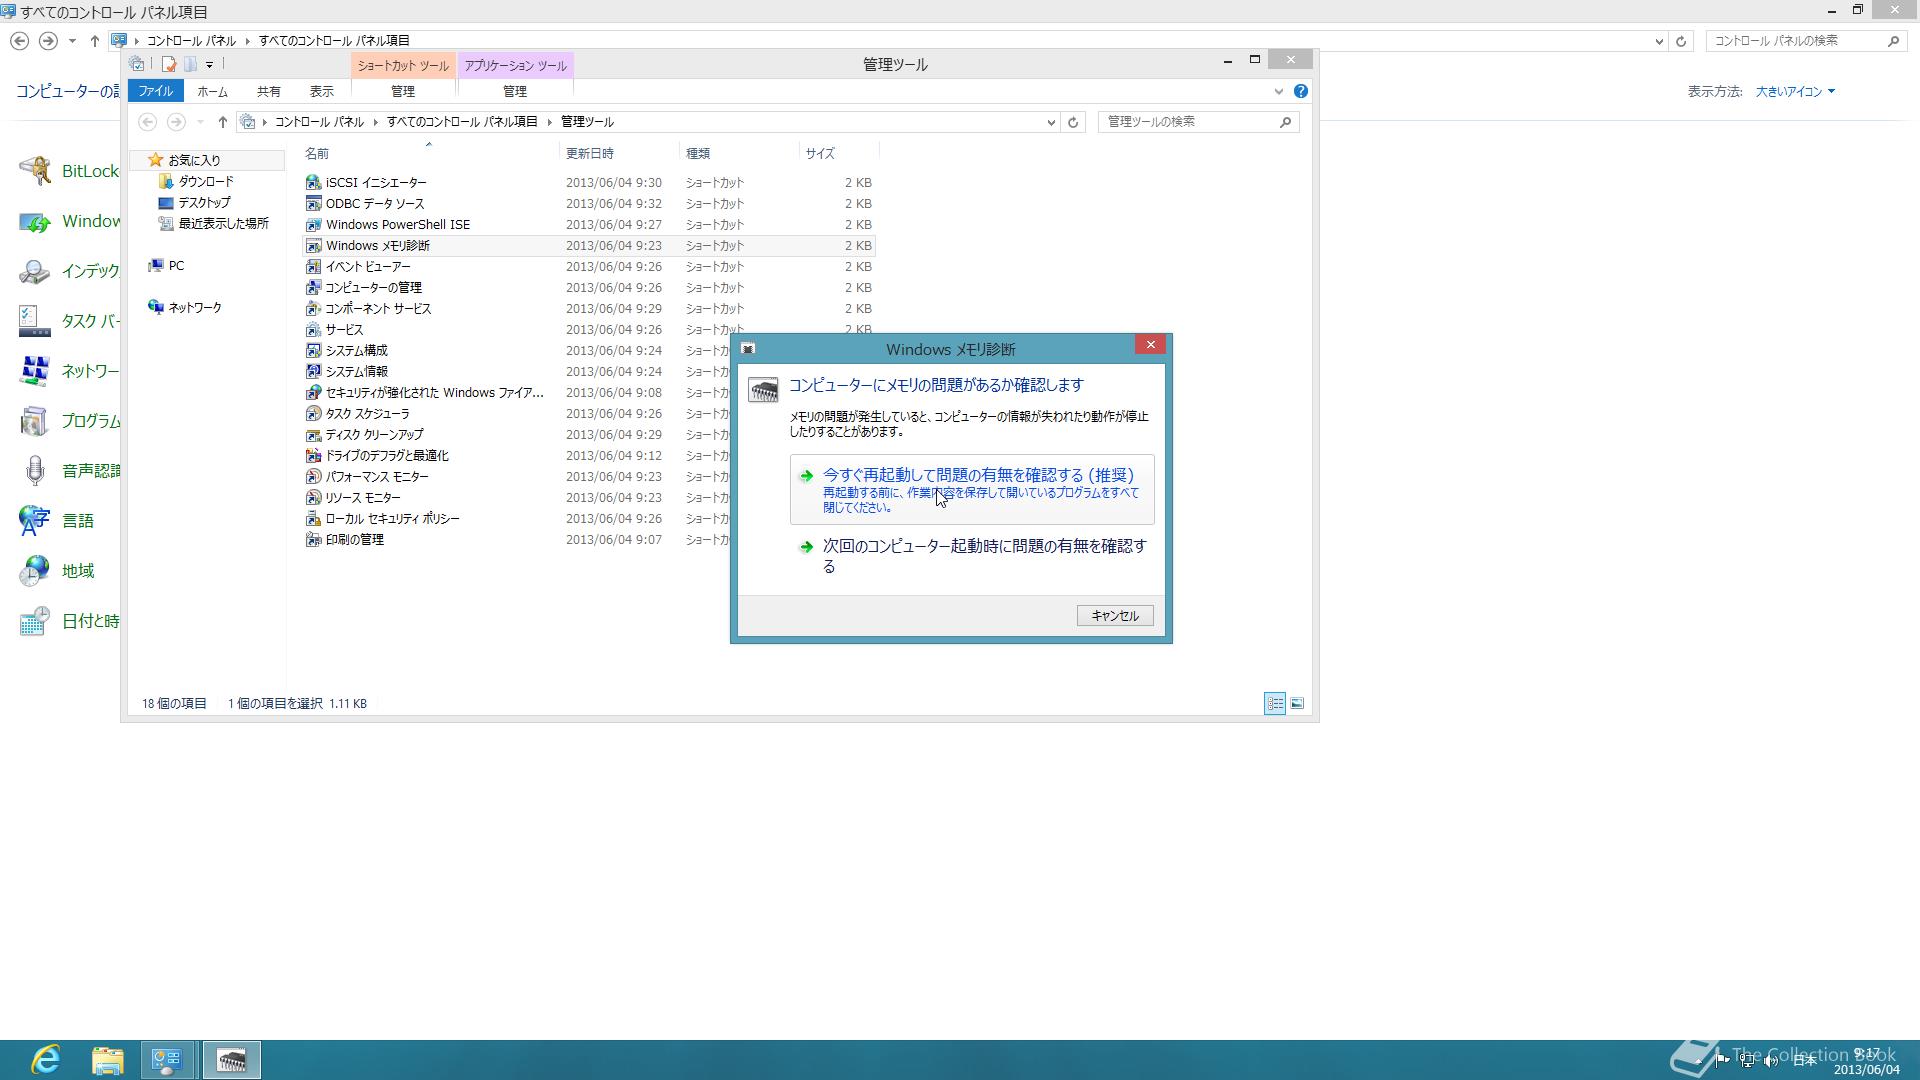Open address bar history dropdown in 管理ツール

(x=1051, y=122)
